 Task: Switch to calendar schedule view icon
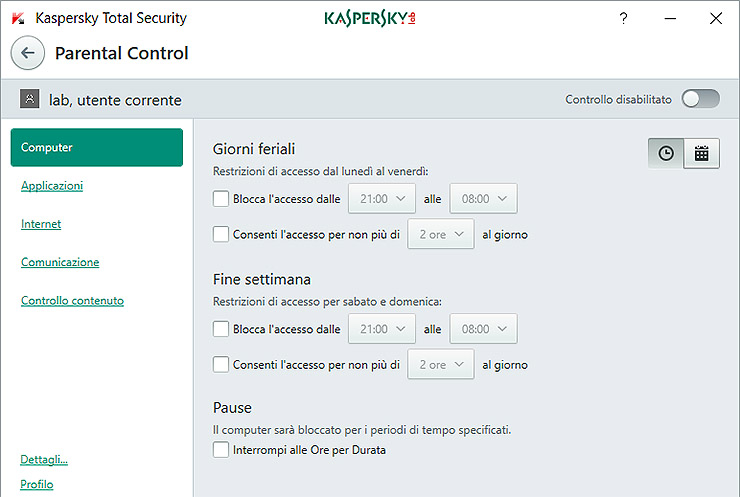coord(702,153)
